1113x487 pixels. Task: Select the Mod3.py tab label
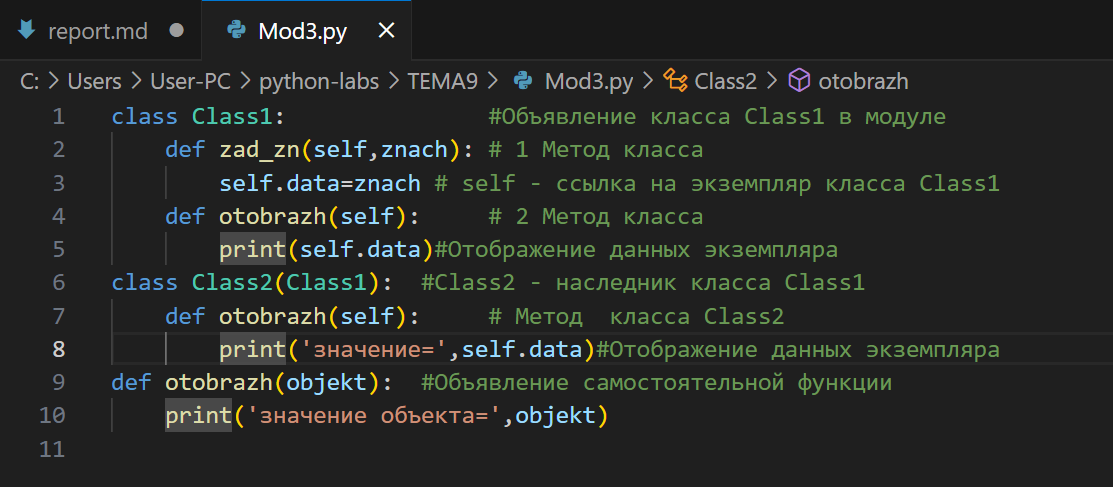click(302, 31)
